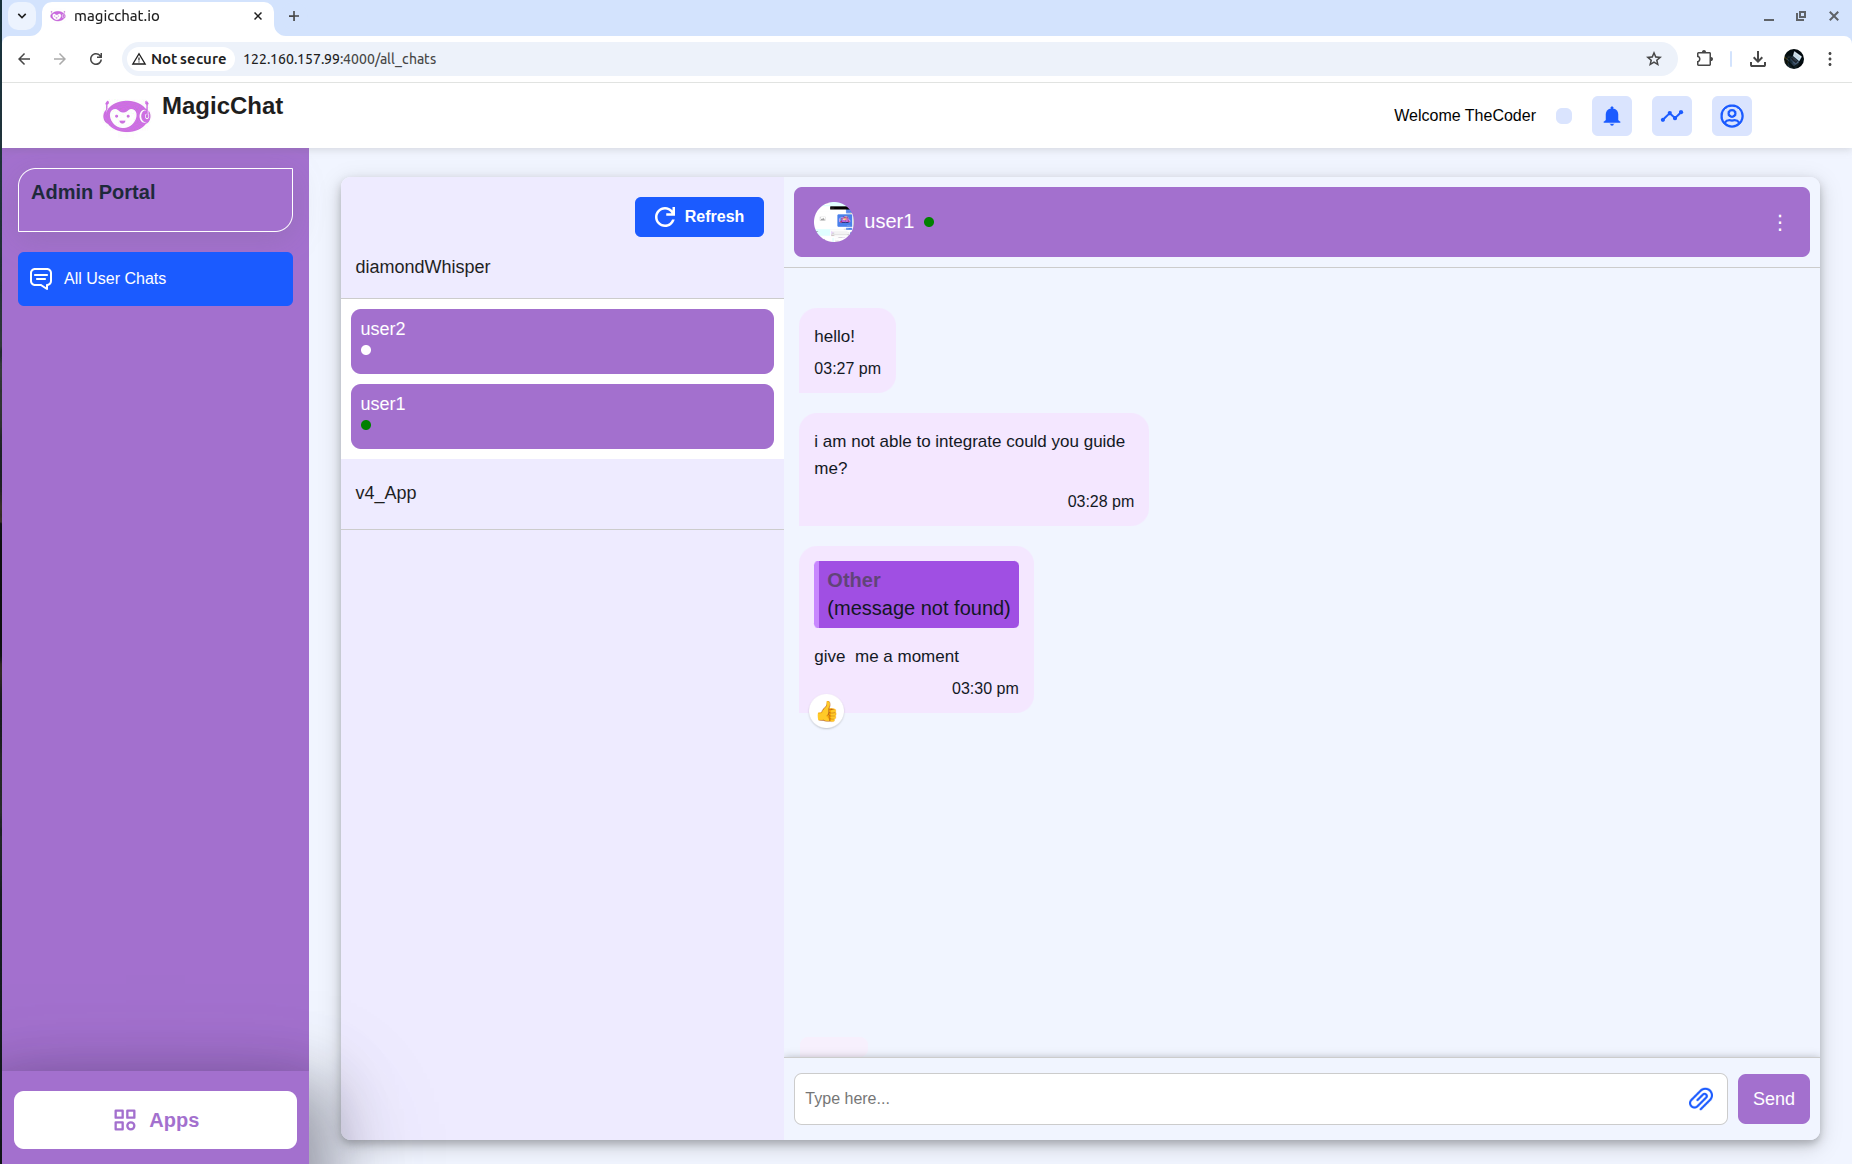The height and width of the screenshot is (1164, 1852).
Task: Open the notifications bell icon
Action: tap(1610, 116)
